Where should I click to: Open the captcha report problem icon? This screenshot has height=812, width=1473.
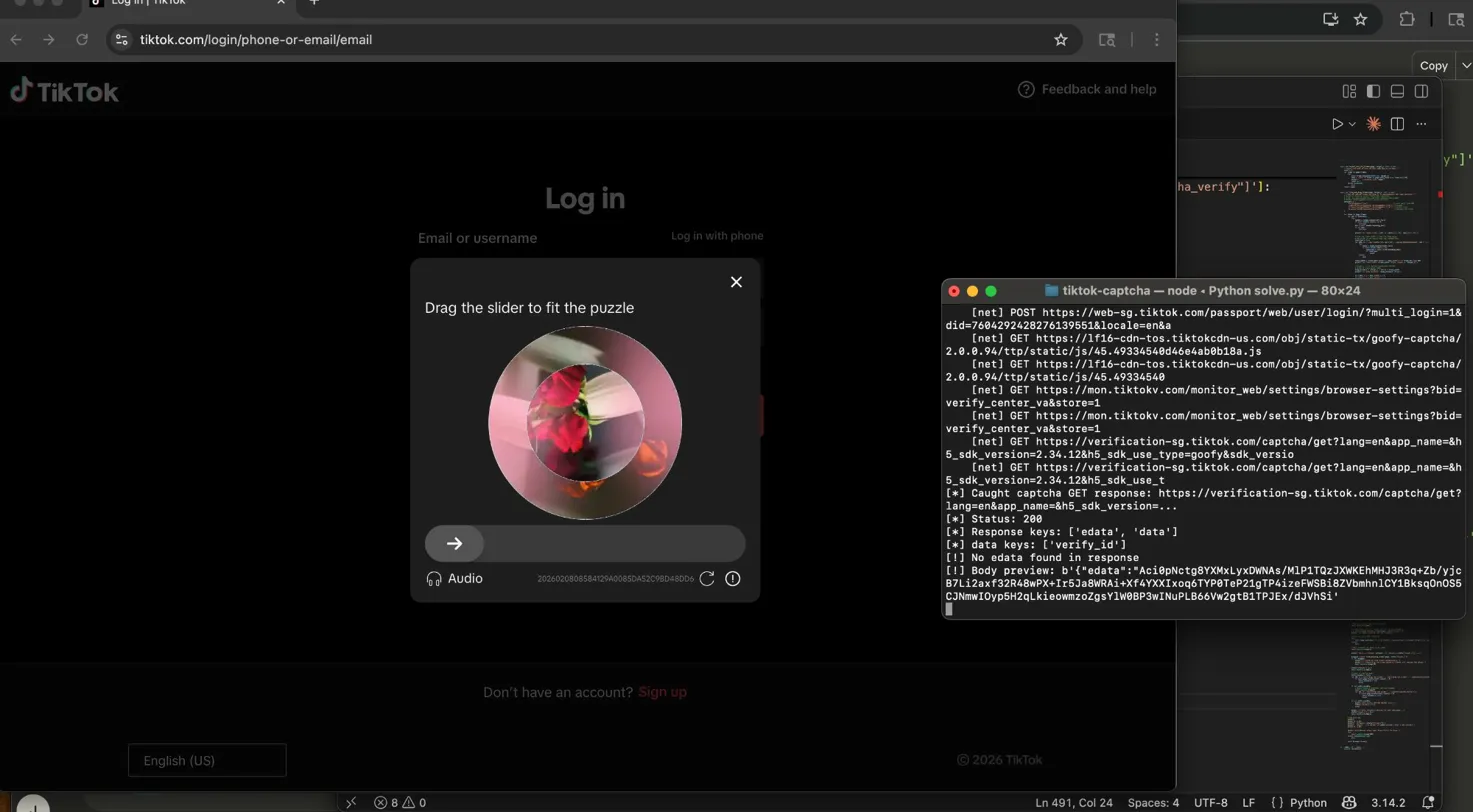(733, 578)
